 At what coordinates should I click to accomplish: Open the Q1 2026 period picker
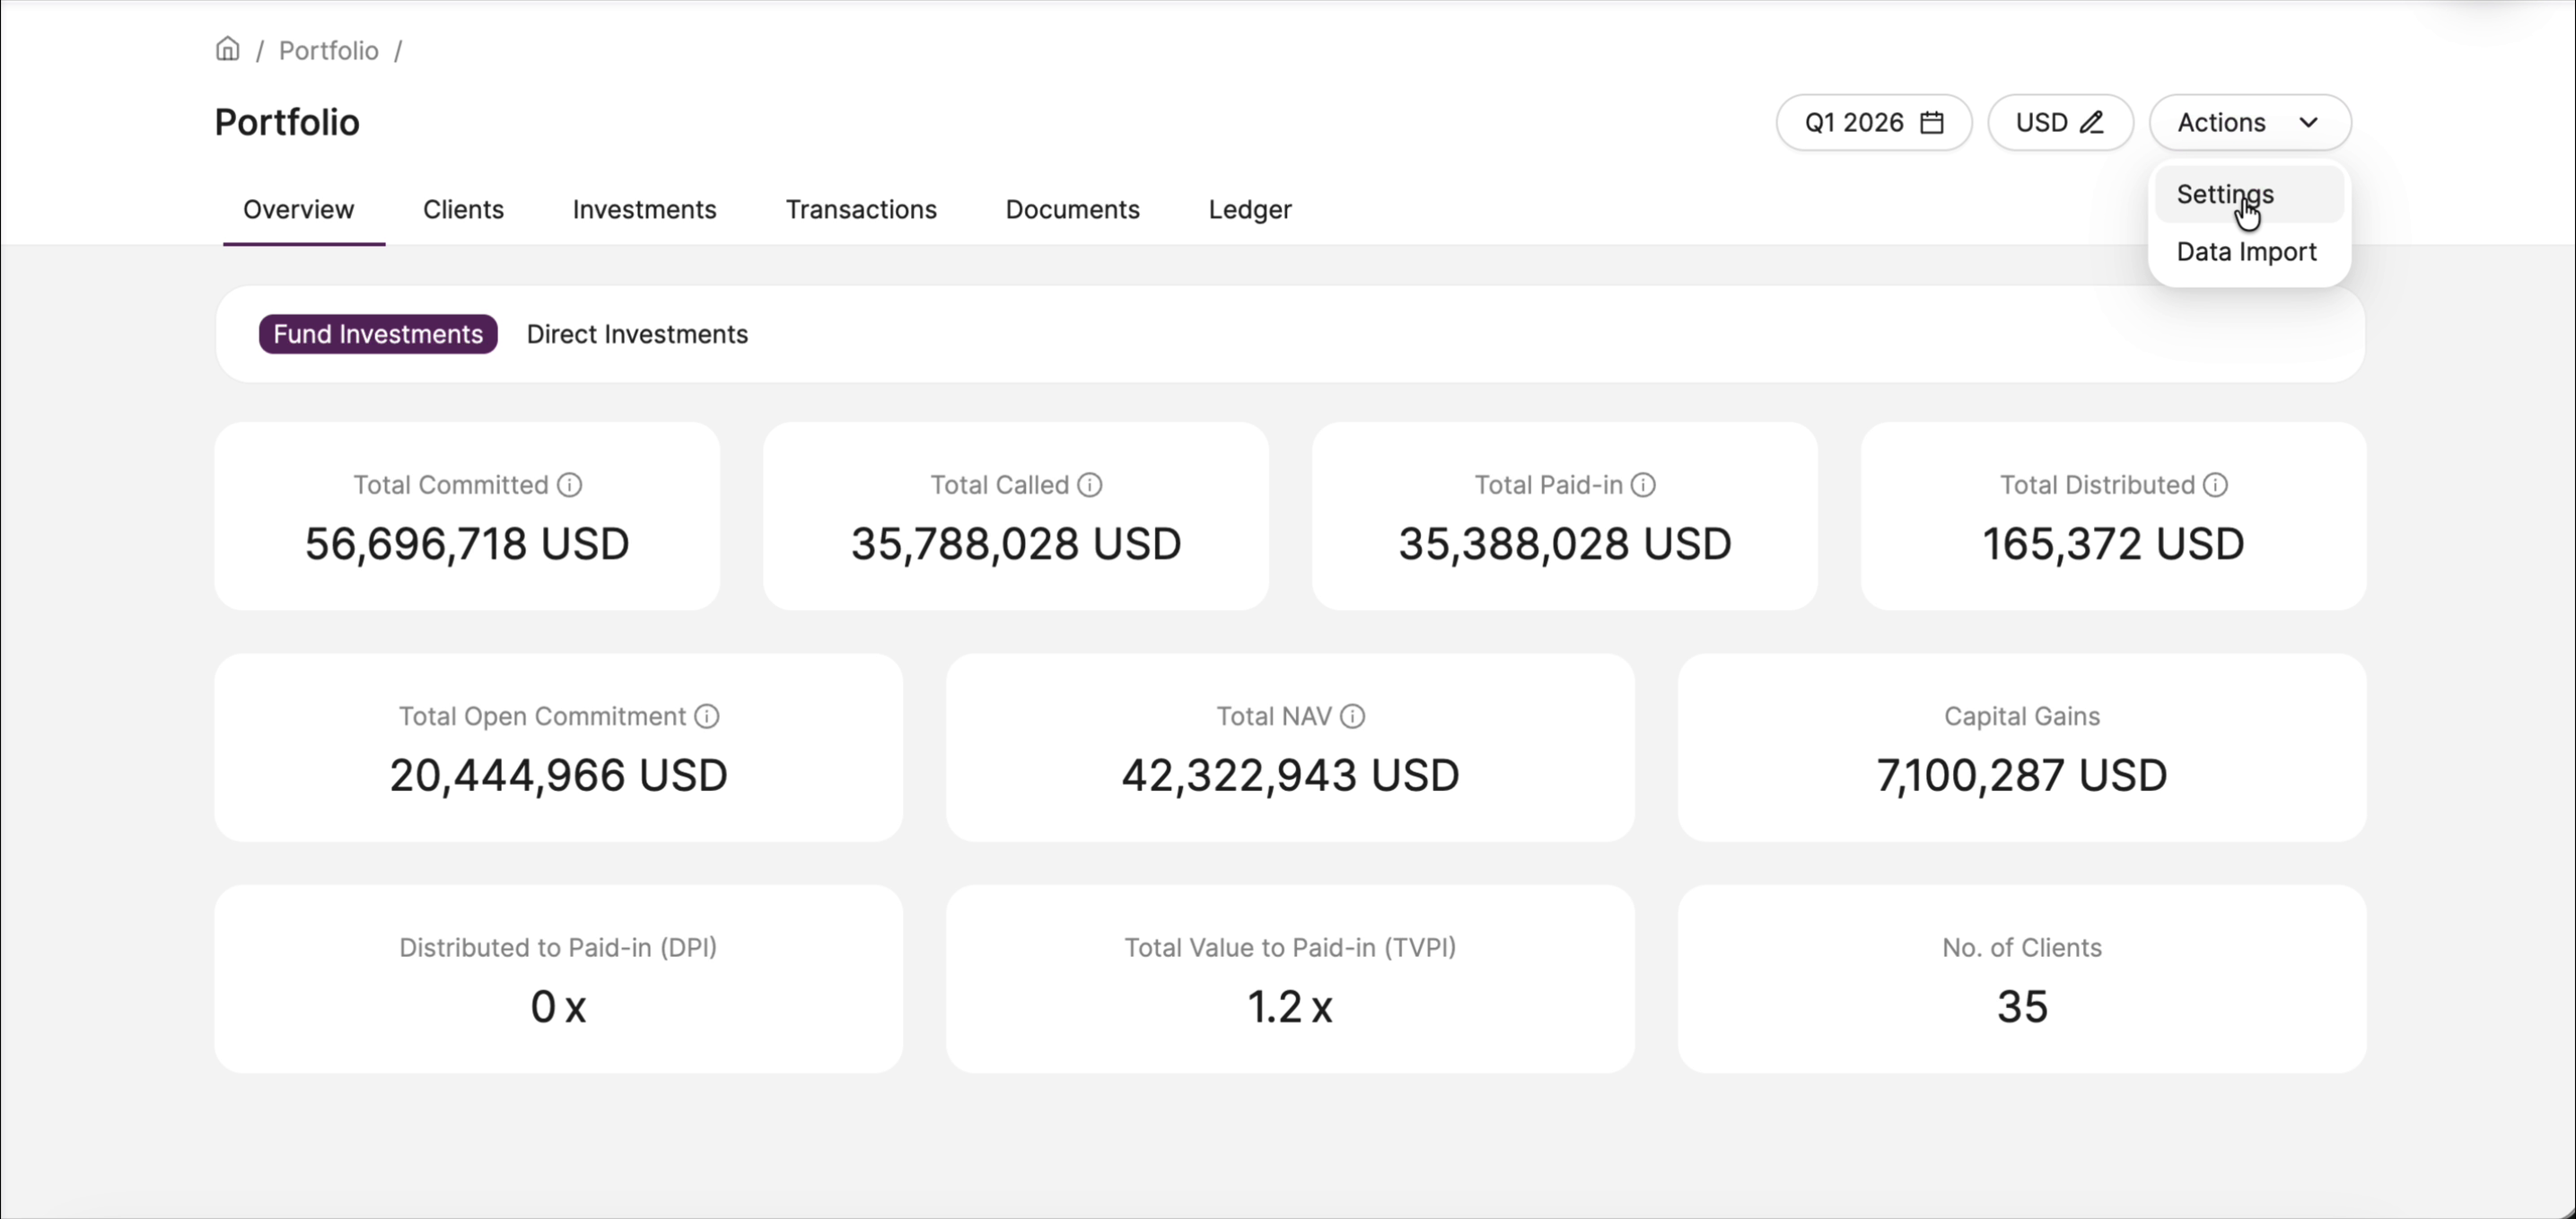pos(1873,123)
